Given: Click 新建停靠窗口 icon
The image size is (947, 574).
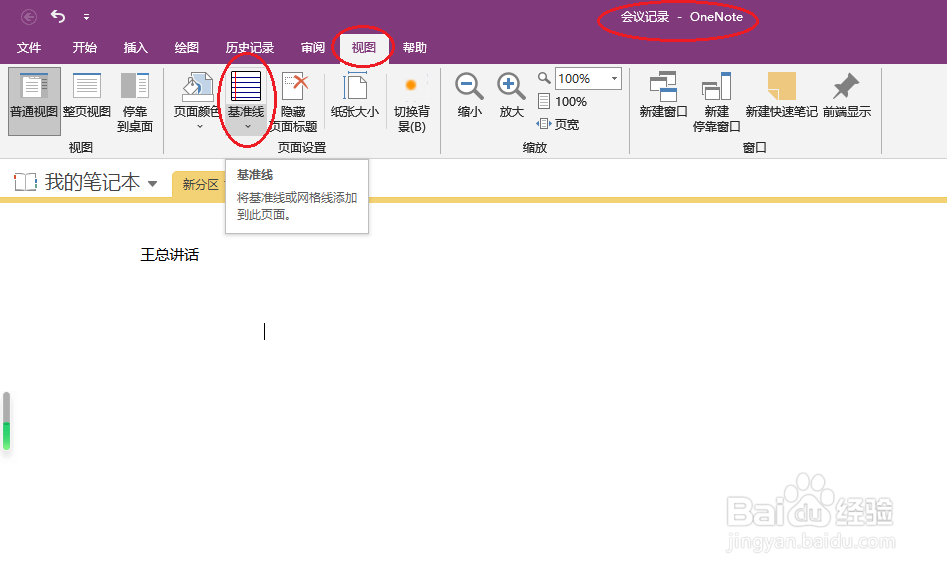Looking at the screenshot, I should [716, 86].
